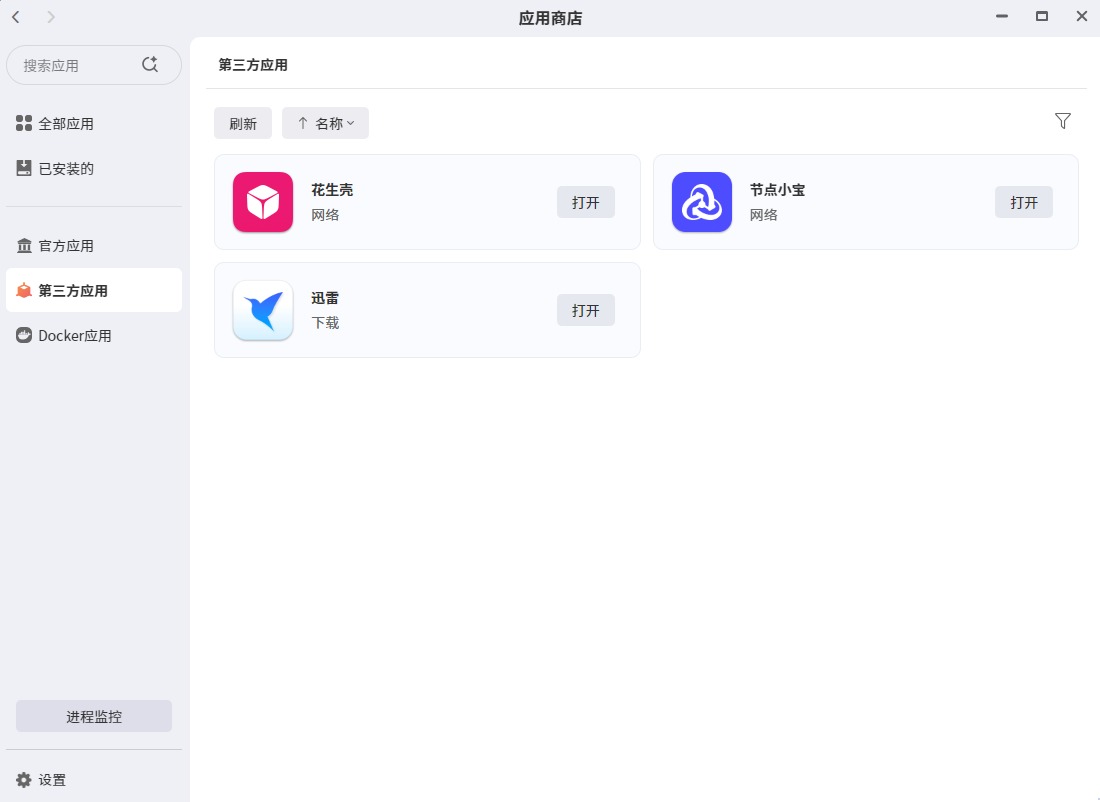Open 官方应用 via its bank icon
Screen dimensions: 1100x802
(x=23, y=245)
